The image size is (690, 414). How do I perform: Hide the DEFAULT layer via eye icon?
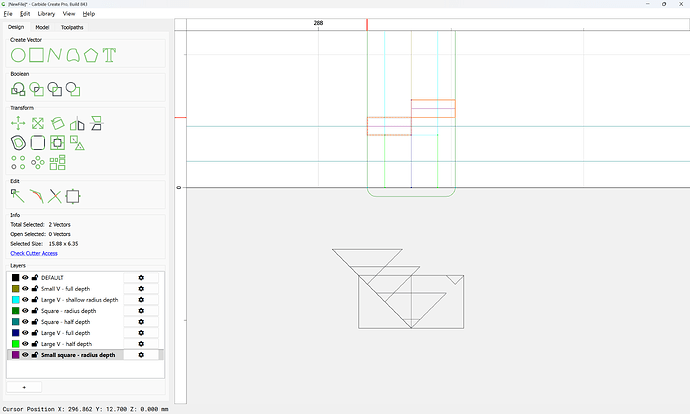click(x=25, y=278)
